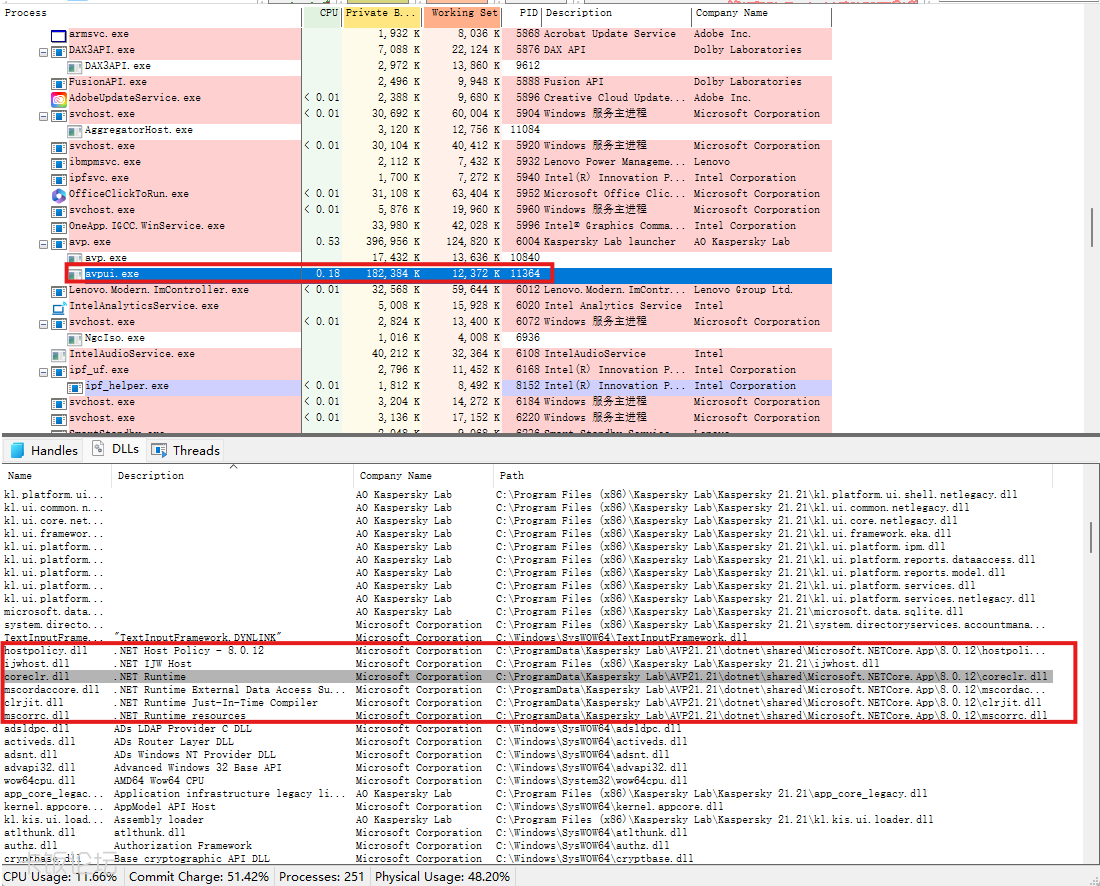Select the coreclr.dll row
Image resolution: width=1100 pixels, height=886 pixels.
pyautogui.click(x=526, y=677)
